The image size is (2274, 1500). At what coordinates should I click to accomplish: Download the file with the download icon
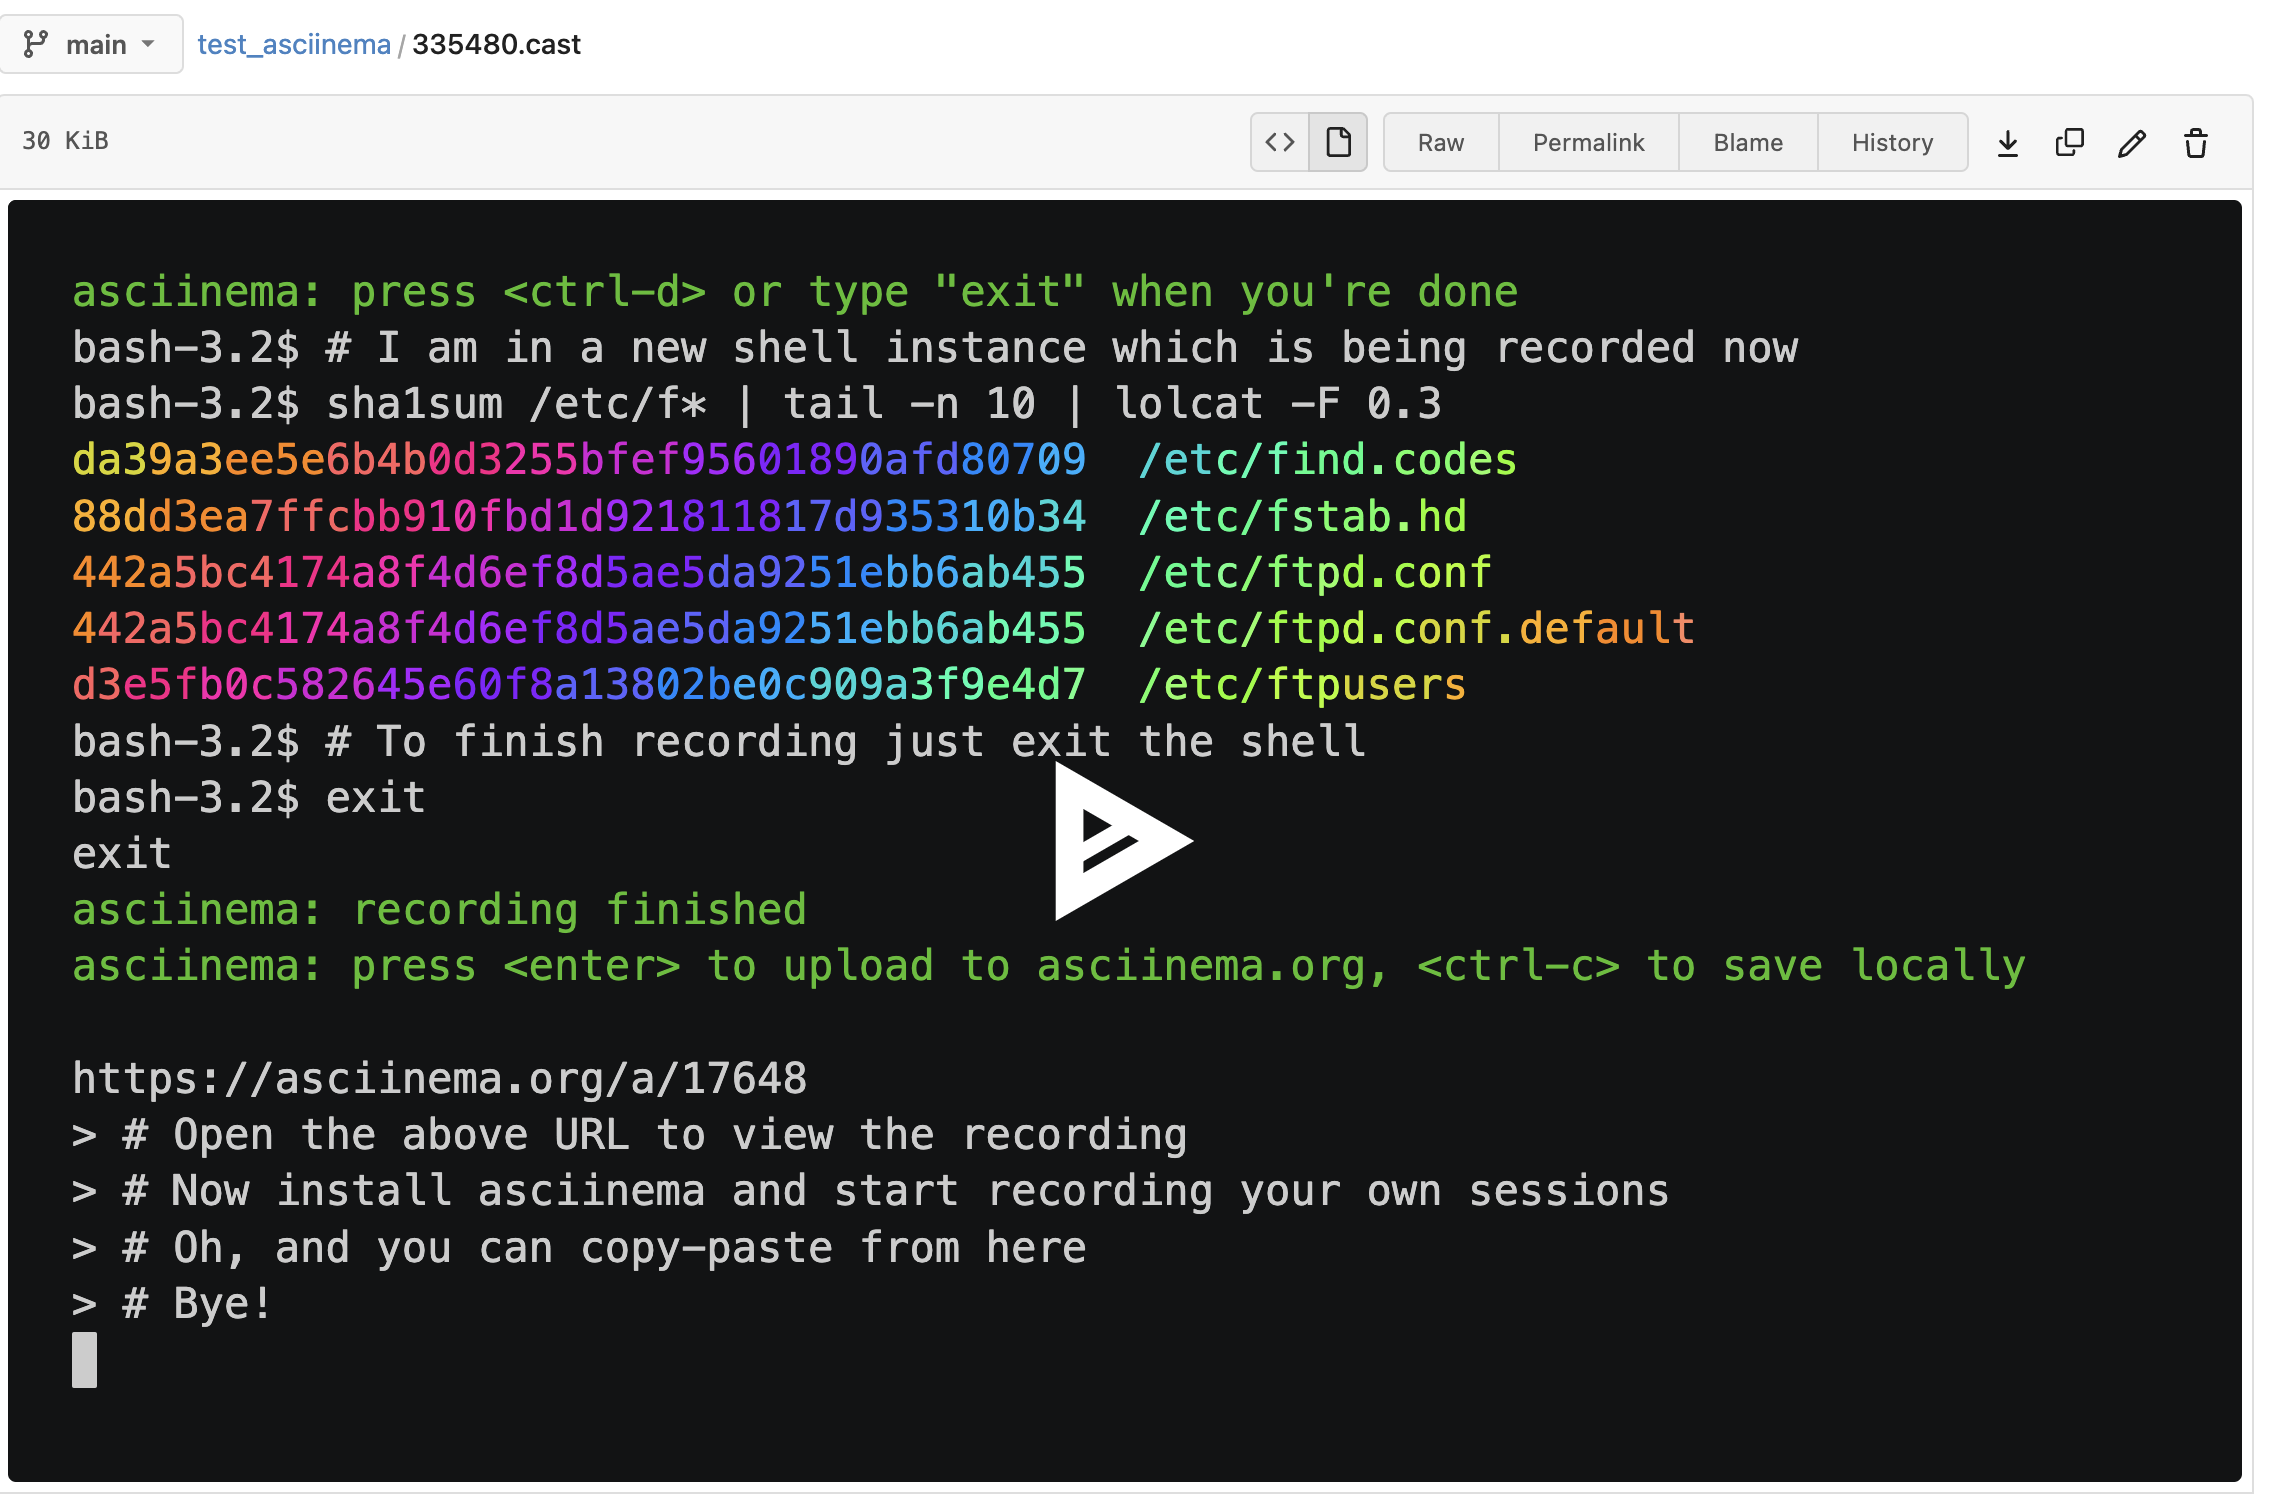tap(2007, 143)
